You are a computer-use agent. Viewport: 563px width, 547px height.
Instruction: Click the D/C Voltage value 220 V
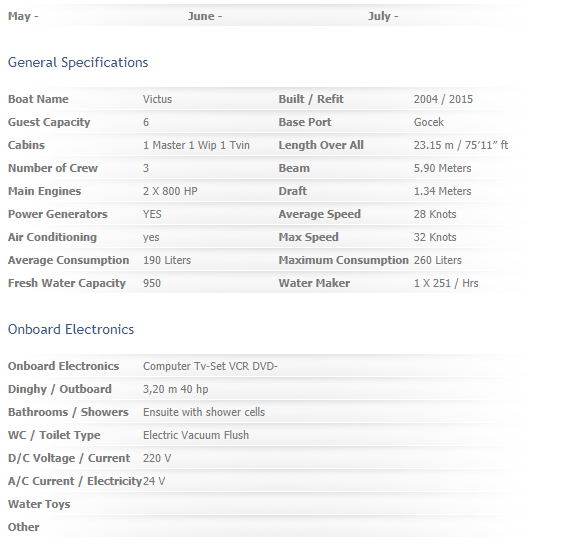click(157, 458)
